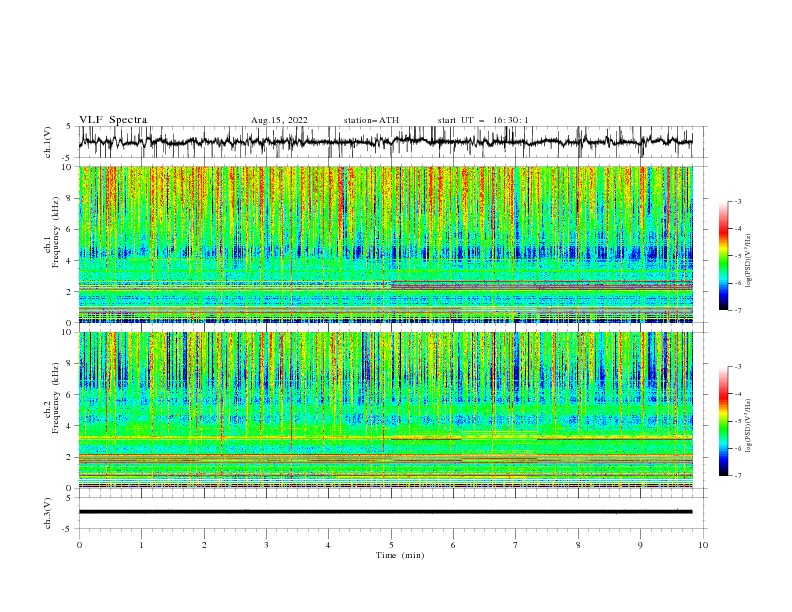Image resolution: width=792 pixels, height=612 pixels.
Task: Click the "-7" tick on ch.1 color bar
Action: tap(737, 310)
